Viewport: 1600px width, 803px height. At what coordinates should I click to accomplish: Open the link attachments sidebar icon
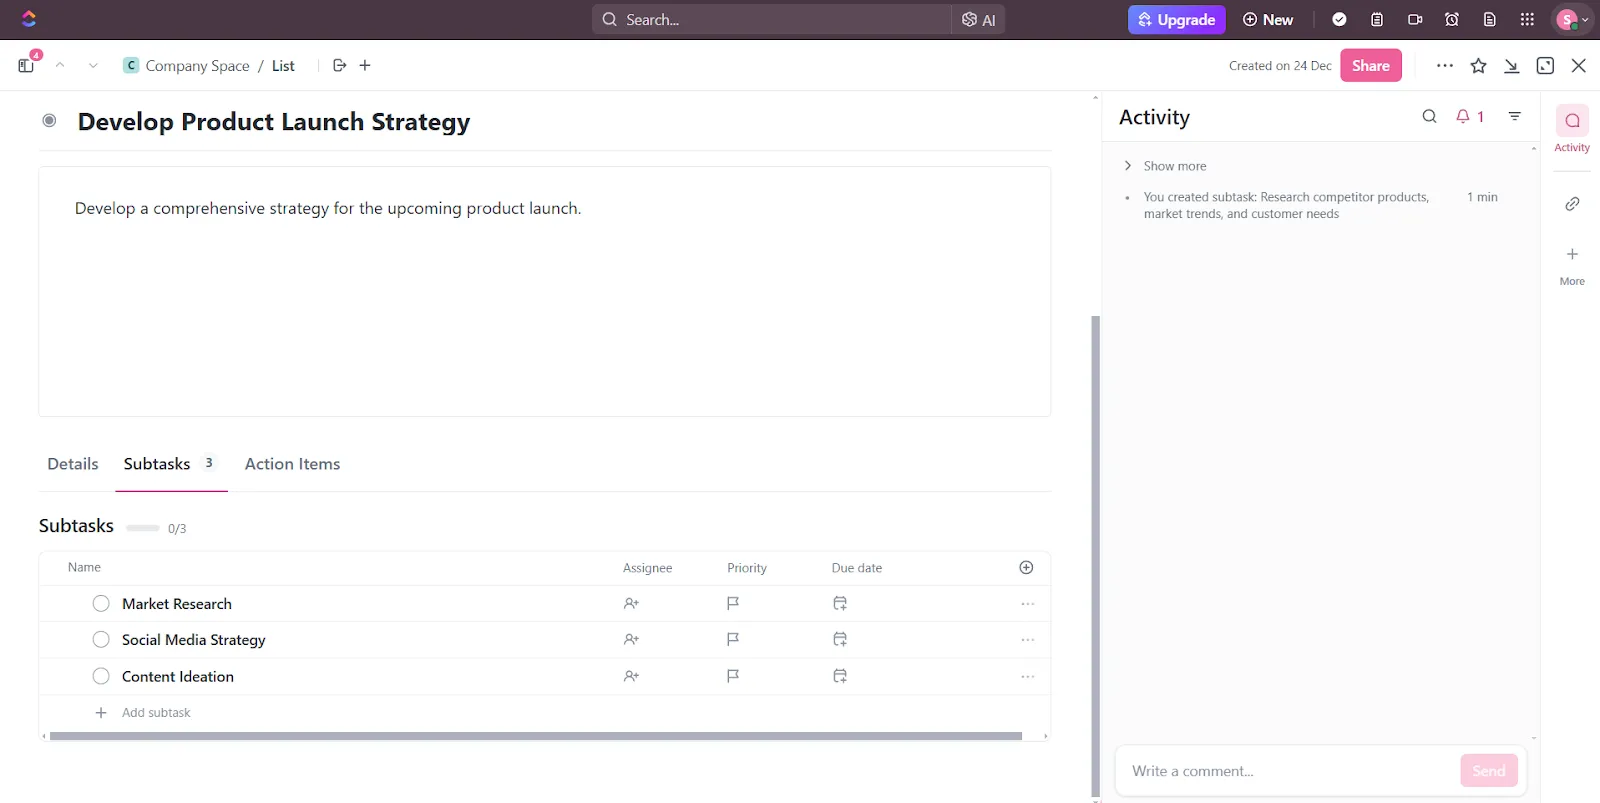1572,204
